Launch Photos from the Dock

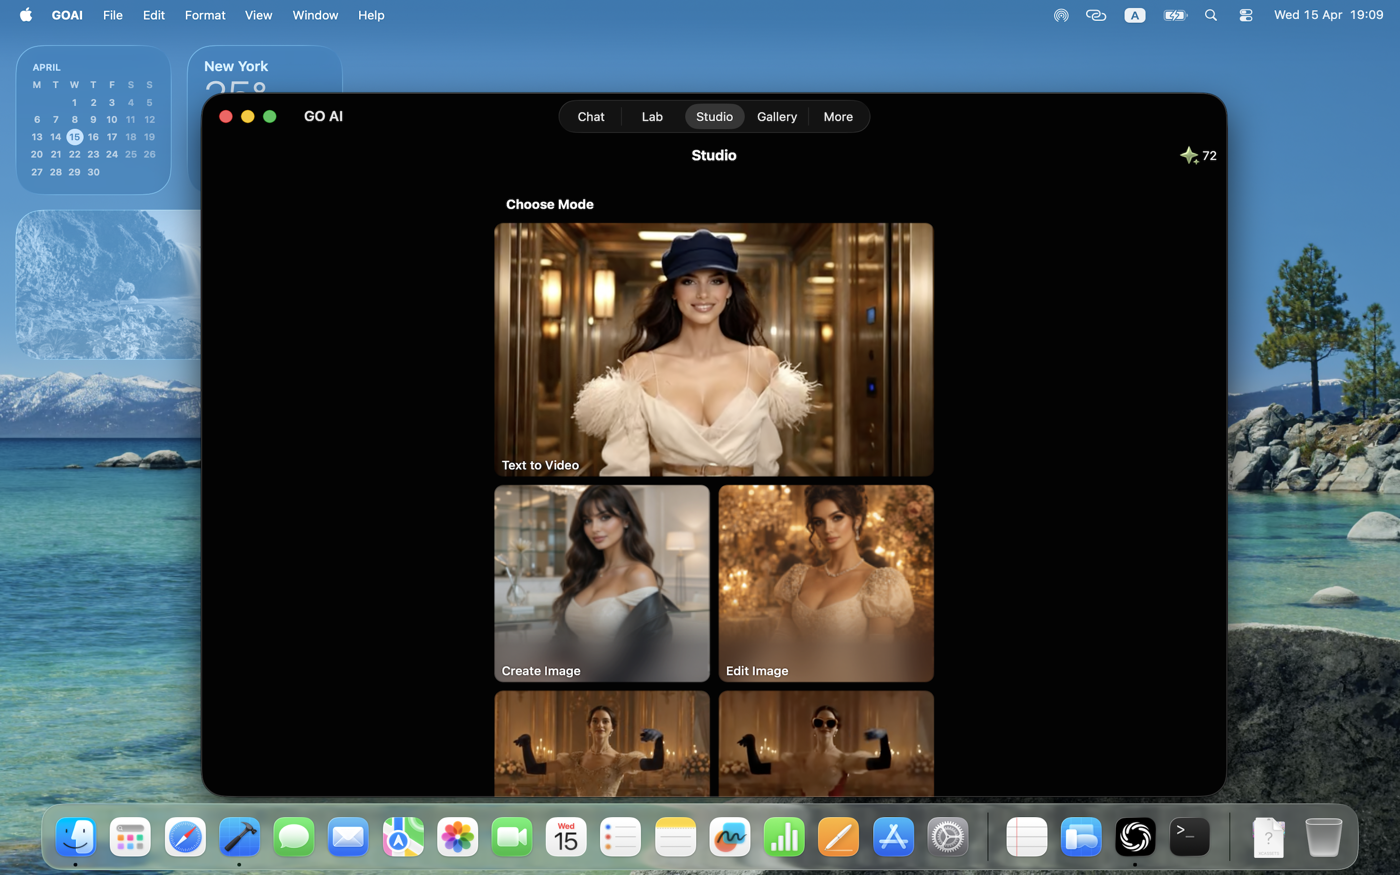click(457, 836)
